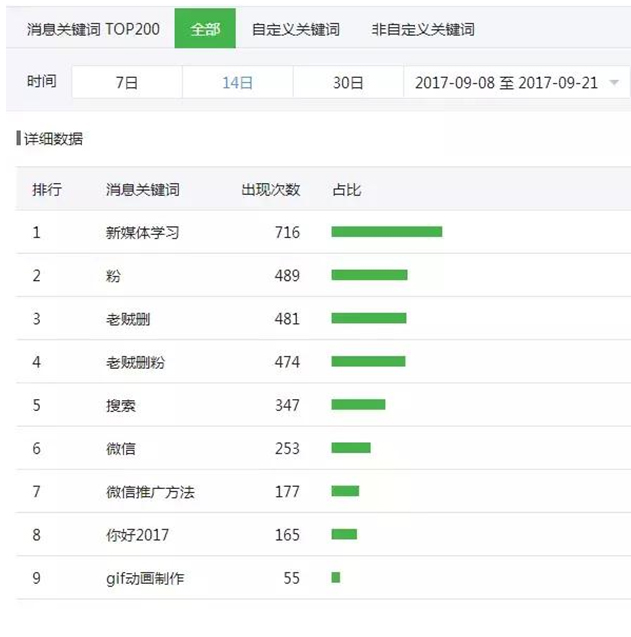Click the 消息关键词 TOP200 title

click(x=93, y=29)
